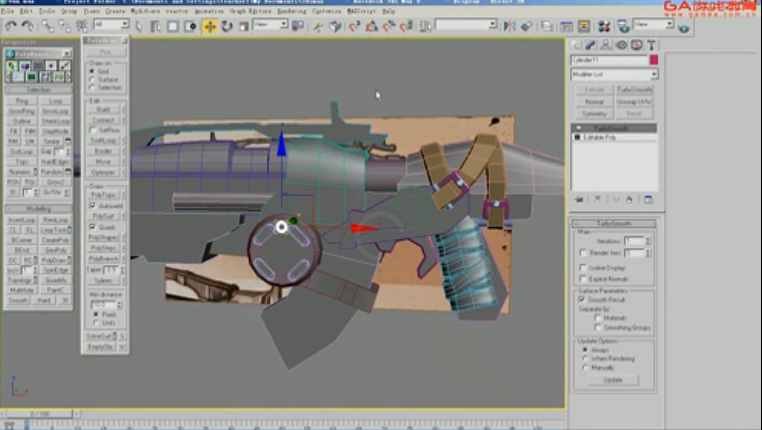Click the Update button in TurboSmooth
The height and width of the screenshot is (430, 762).
click(x=613, y=380)
